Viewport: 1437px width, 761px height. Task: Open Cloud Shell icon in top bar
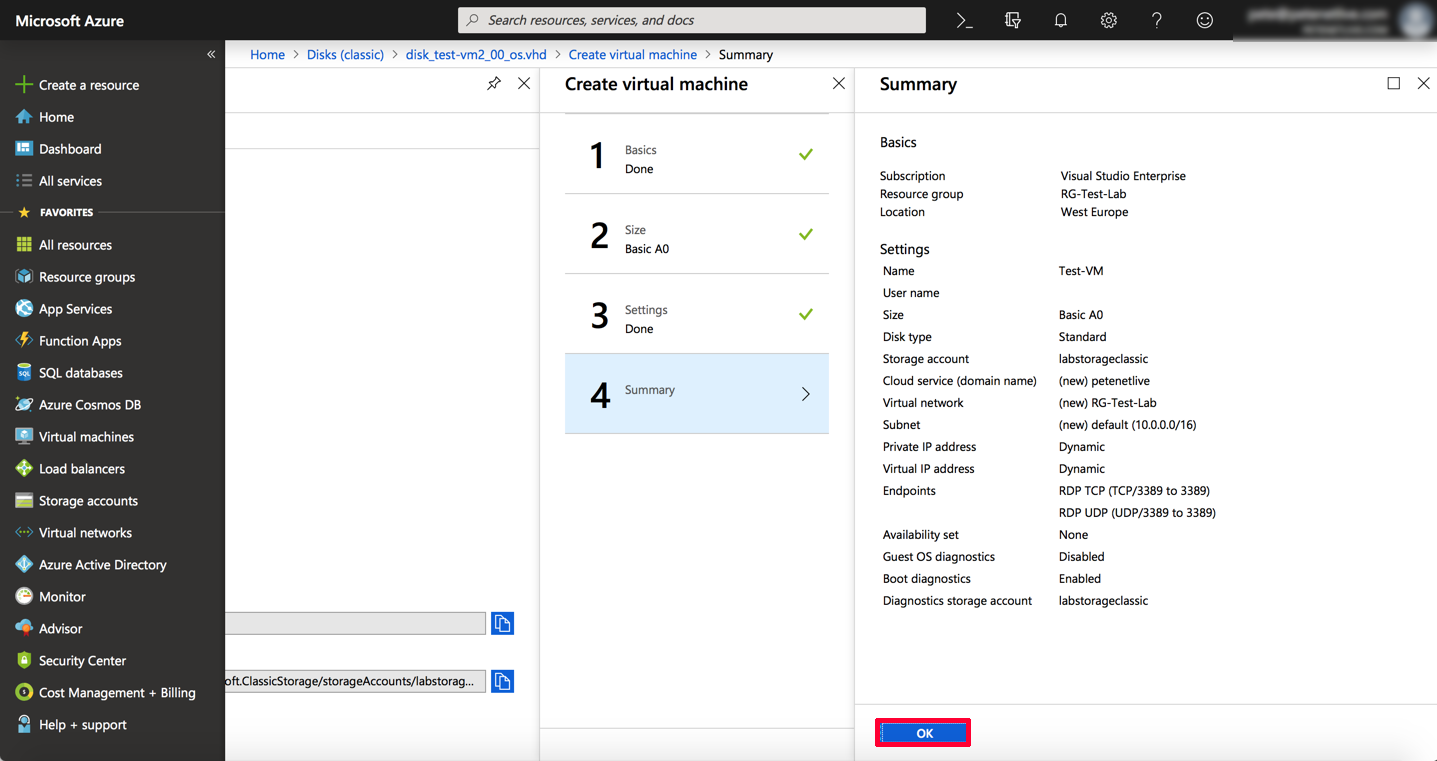(964, 20)
